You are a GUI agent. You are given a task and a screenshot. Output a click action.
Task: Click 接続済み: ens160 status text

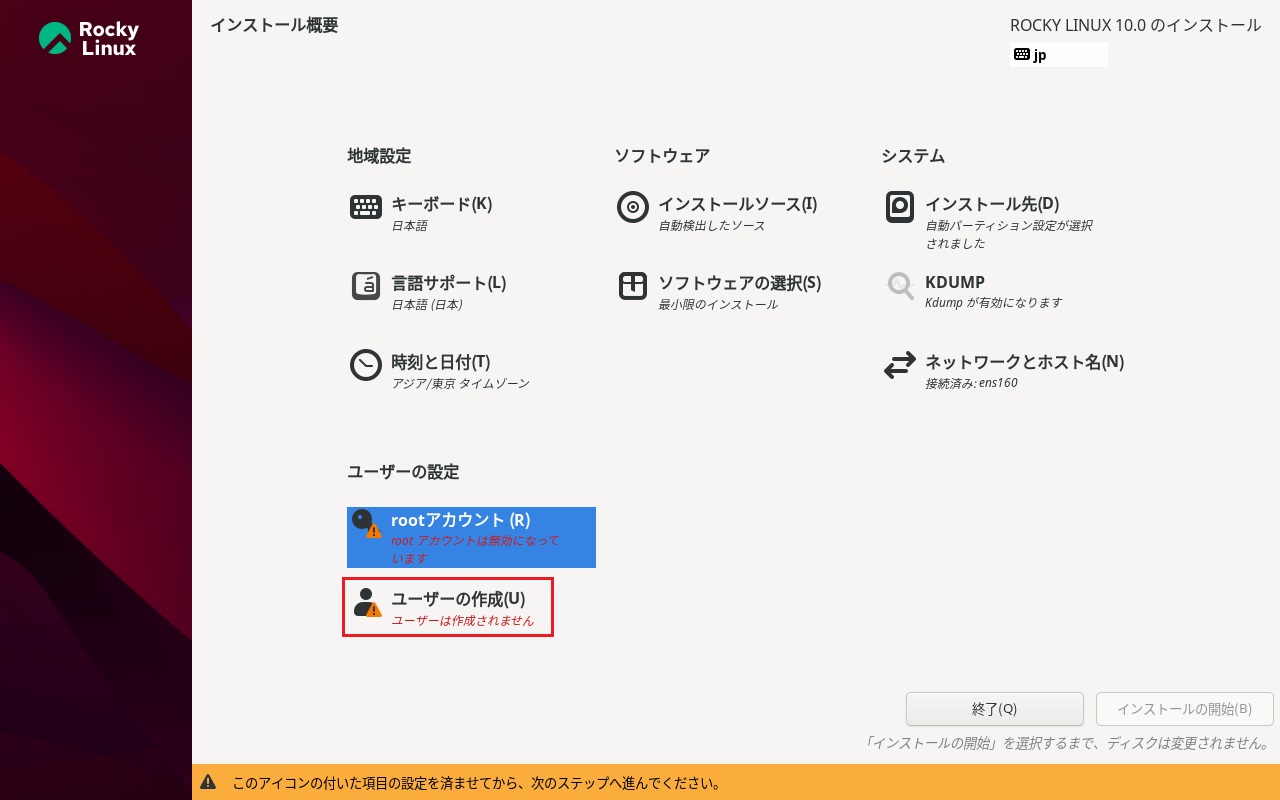click(971, 383)
